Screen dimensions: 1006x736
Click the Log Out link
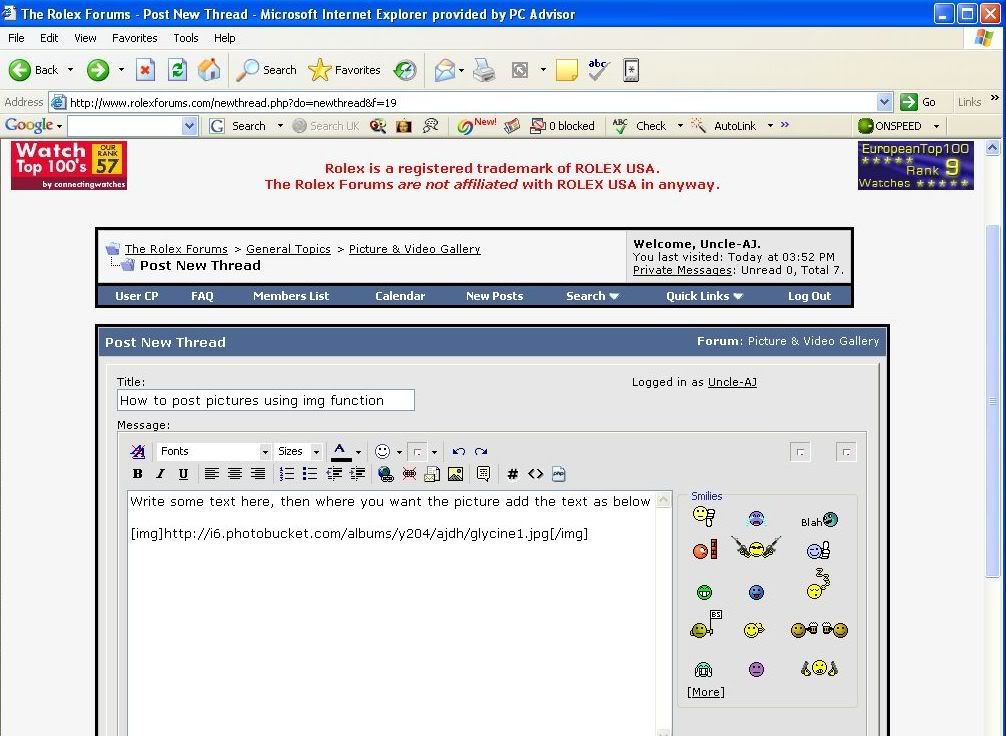(x=809, y=296)
